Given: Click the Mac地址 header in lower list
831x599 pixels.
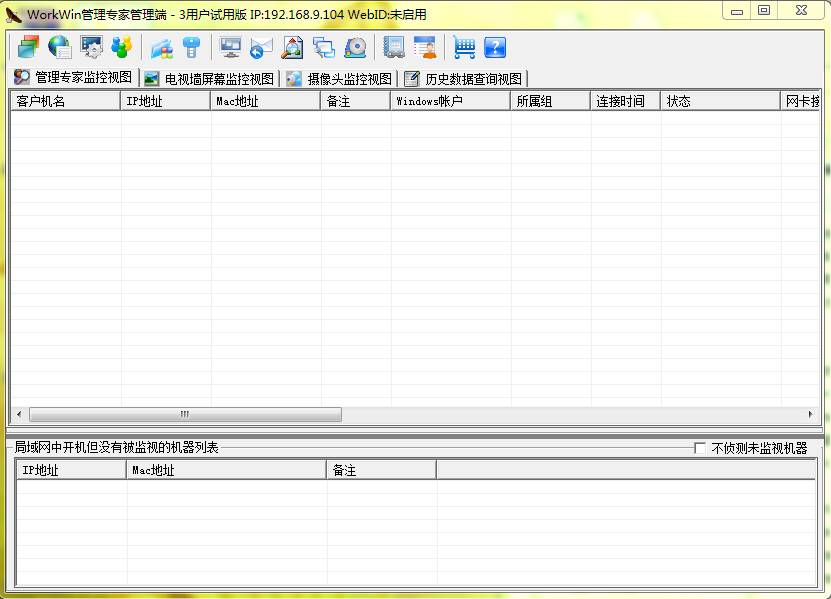Looking at the screenshot, I should coord(226,470).
